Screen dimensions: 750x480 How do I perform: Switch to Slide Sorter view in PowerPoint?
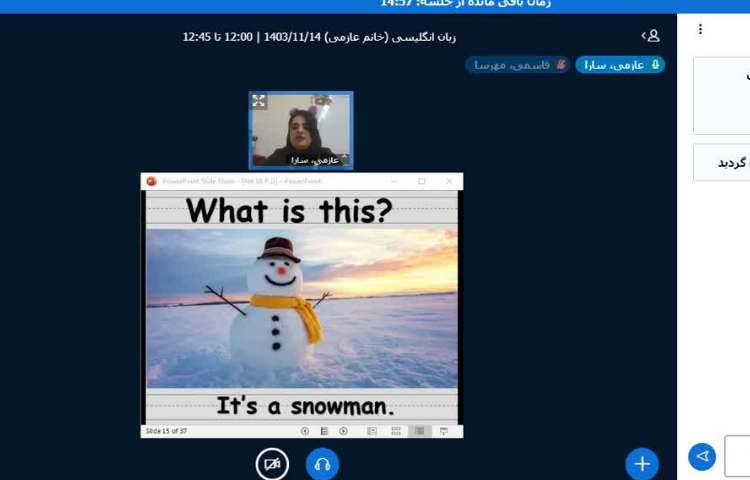coord(396,431)
